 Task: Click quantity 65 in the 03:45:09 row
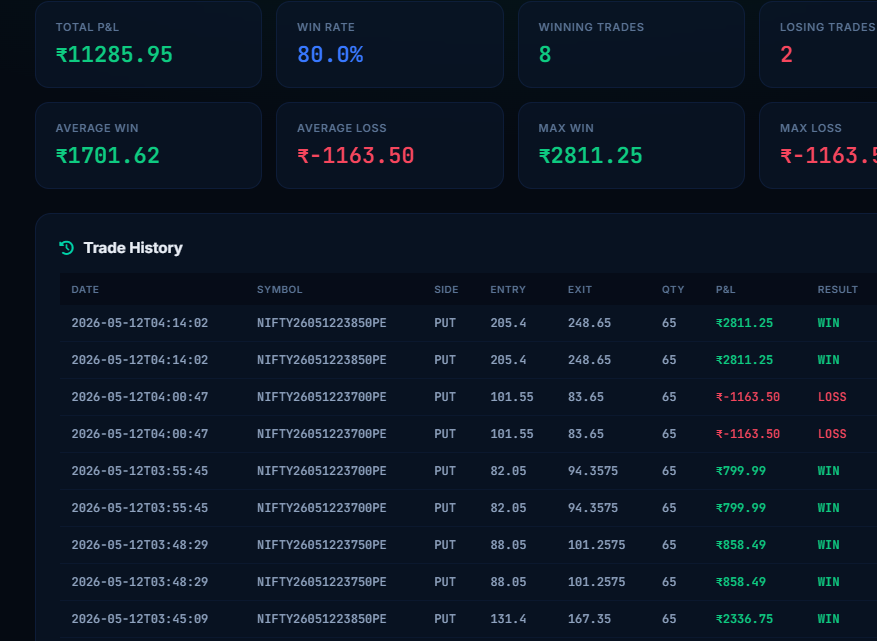click(669, 619)
